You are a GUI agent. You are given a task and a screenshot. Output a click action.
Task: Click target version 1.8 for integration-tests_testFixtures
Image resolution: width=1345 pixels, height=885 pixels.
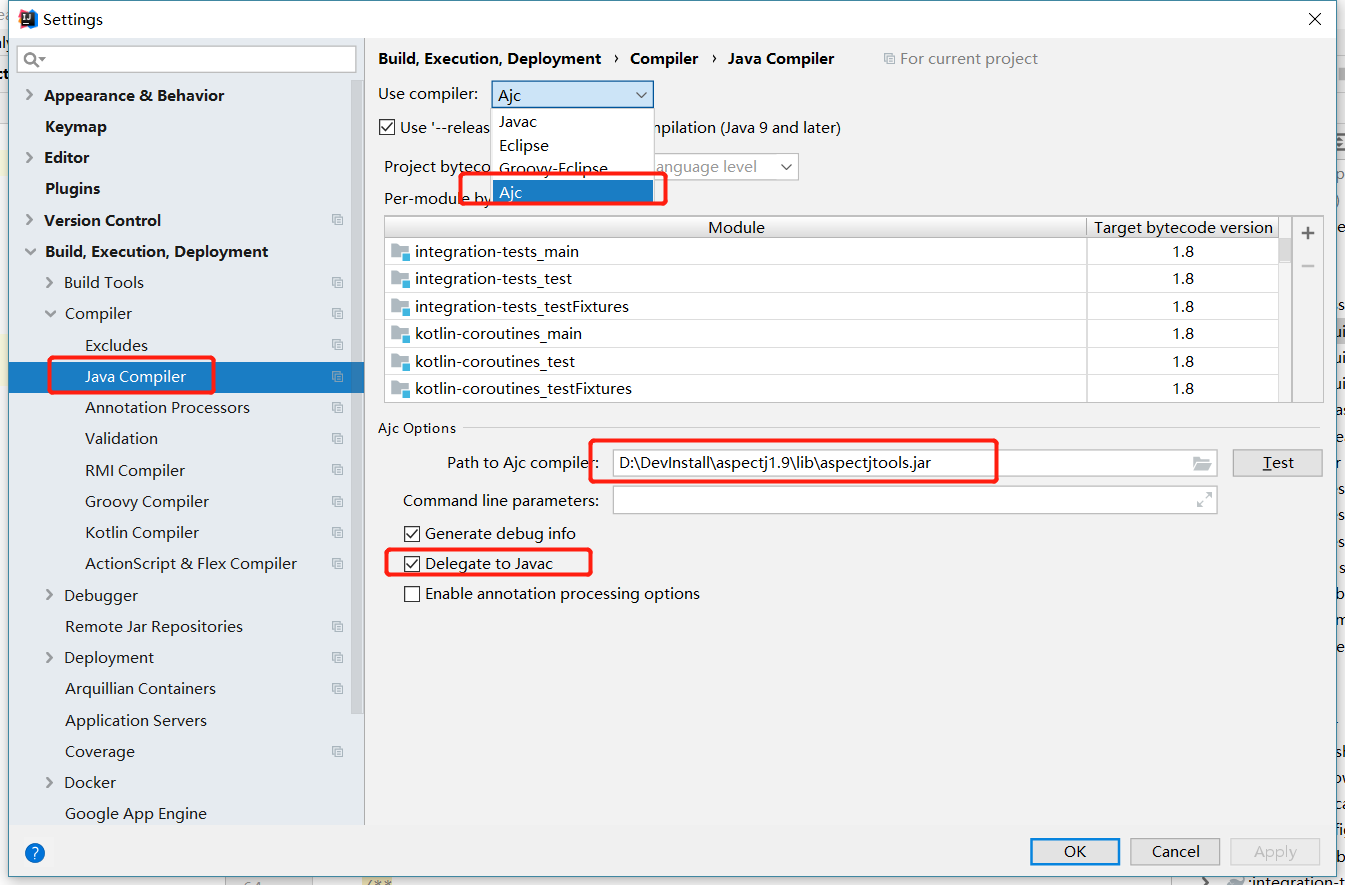1183,307
